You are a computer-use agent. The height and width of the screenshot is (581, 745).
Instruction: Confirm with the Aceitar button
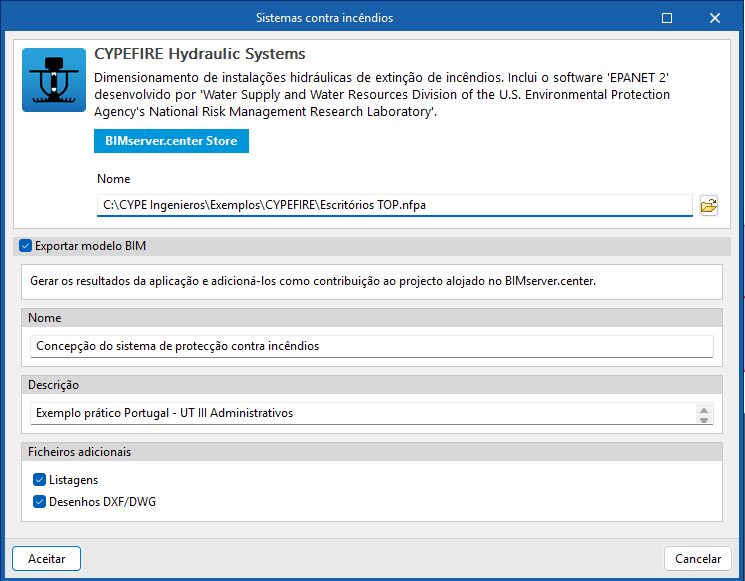click(x=47, y=559)
